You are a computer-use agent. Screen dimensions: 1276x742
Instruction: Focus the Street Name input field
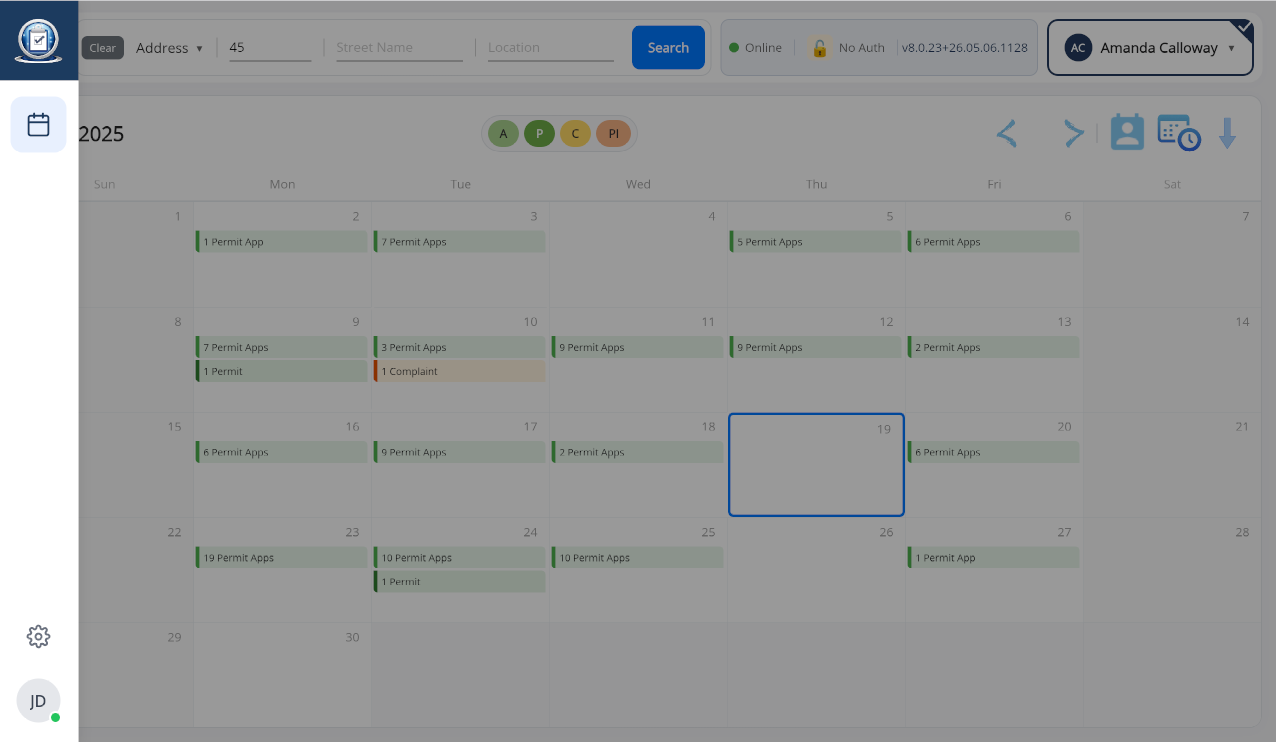[399, 48]
